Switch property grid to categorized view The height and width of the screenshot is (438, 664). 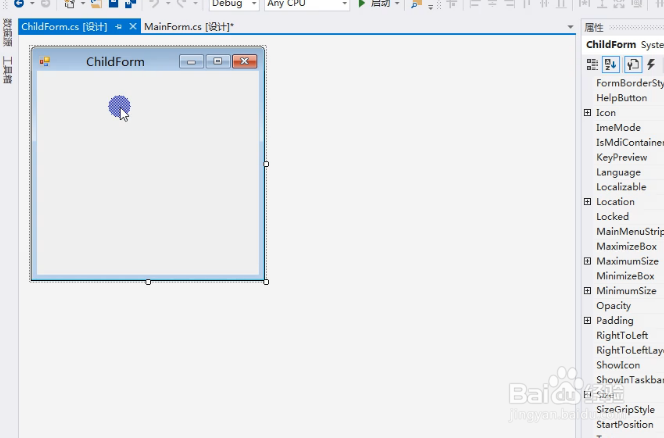592,64
